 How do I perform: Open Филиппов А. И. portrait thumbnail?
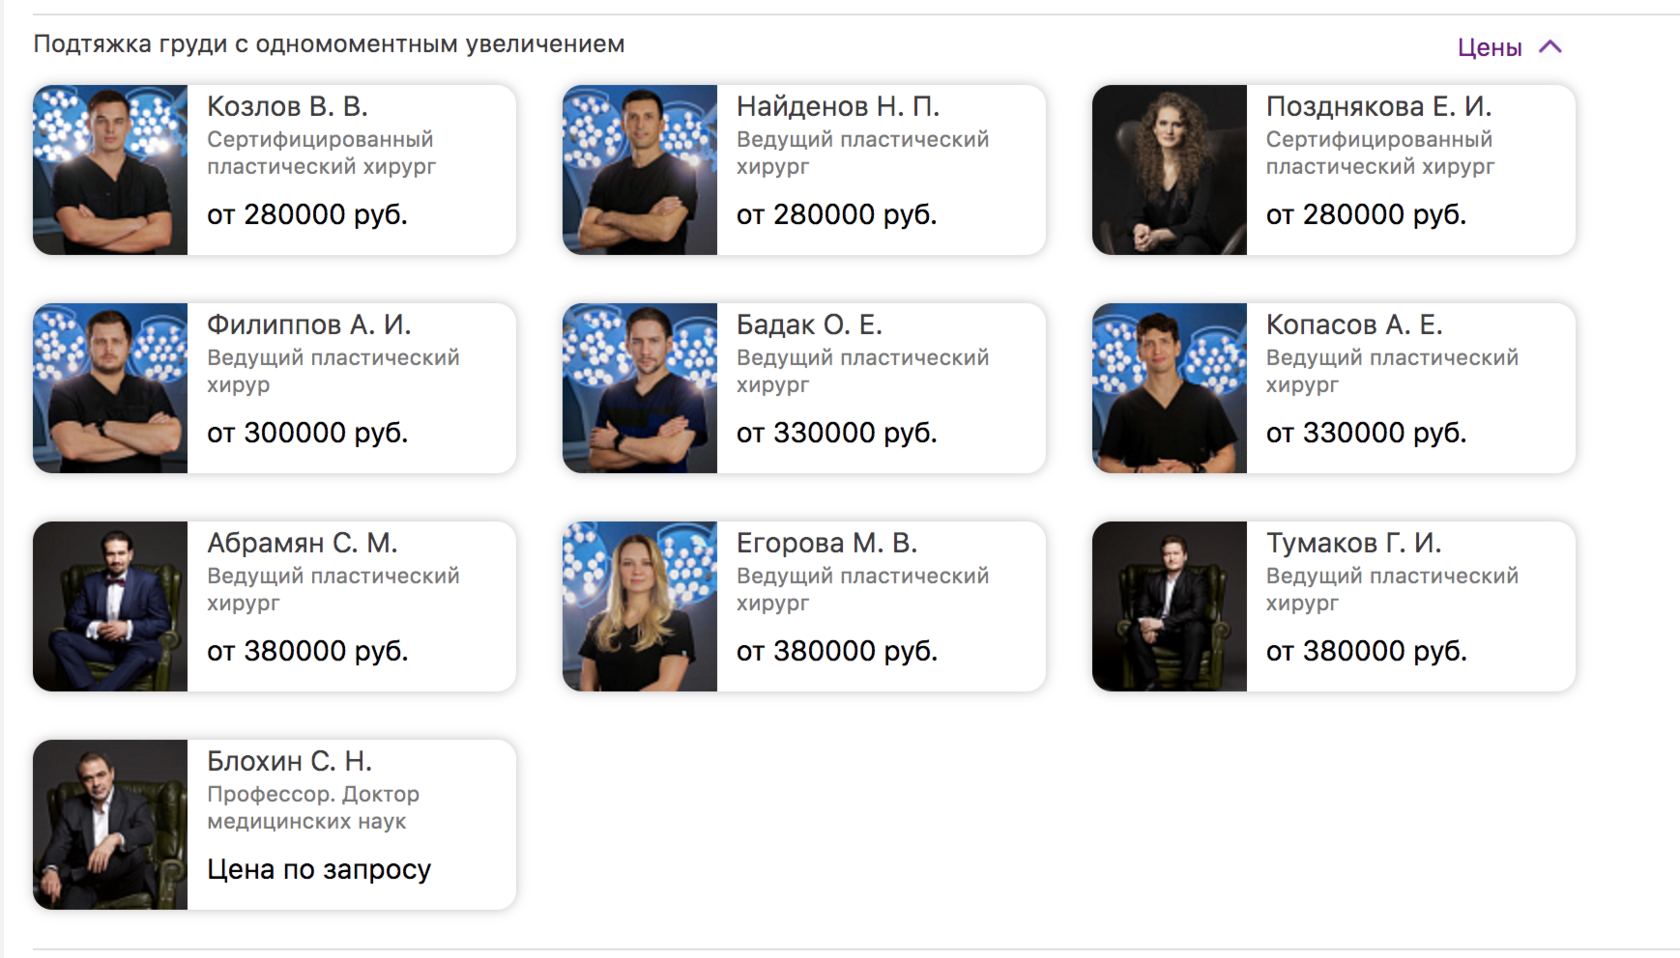click(x=110, y=388)
